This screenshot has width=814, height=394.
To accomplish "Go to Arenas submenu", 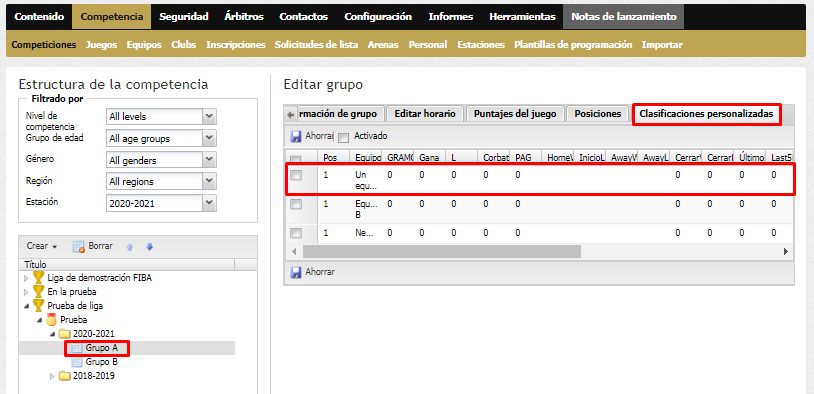I will click(x=383, y=45).
